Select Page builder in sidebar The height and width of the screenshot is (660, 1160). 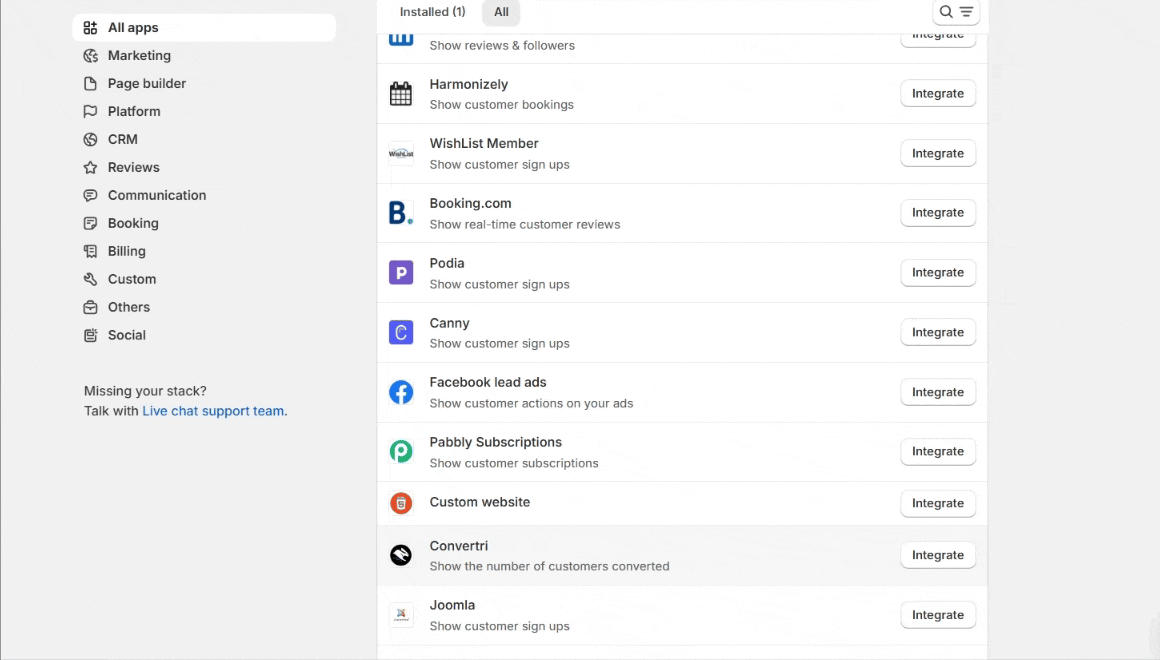point(146,84)
